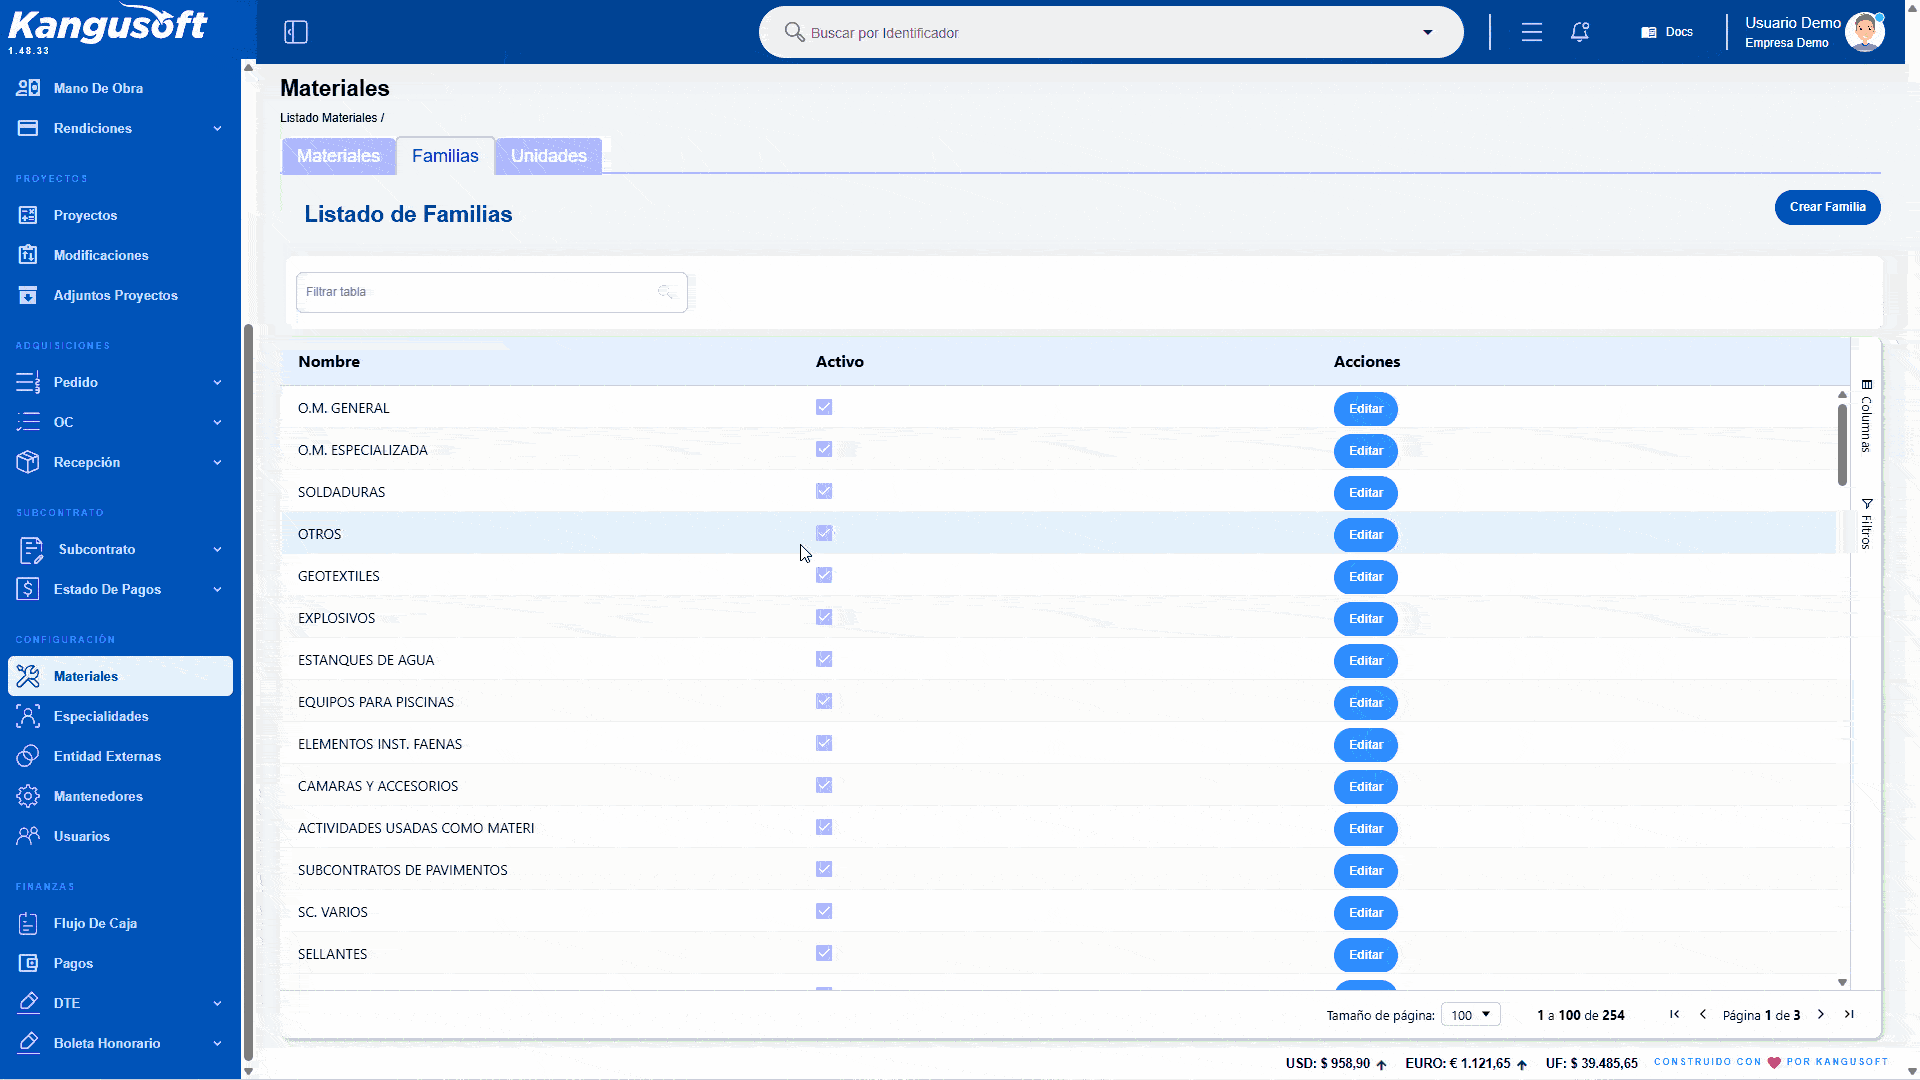This screenshot has height=1080, width=1920.
Task: Click the table scrollbar down arrow
Action: [x=1842, y=983]
